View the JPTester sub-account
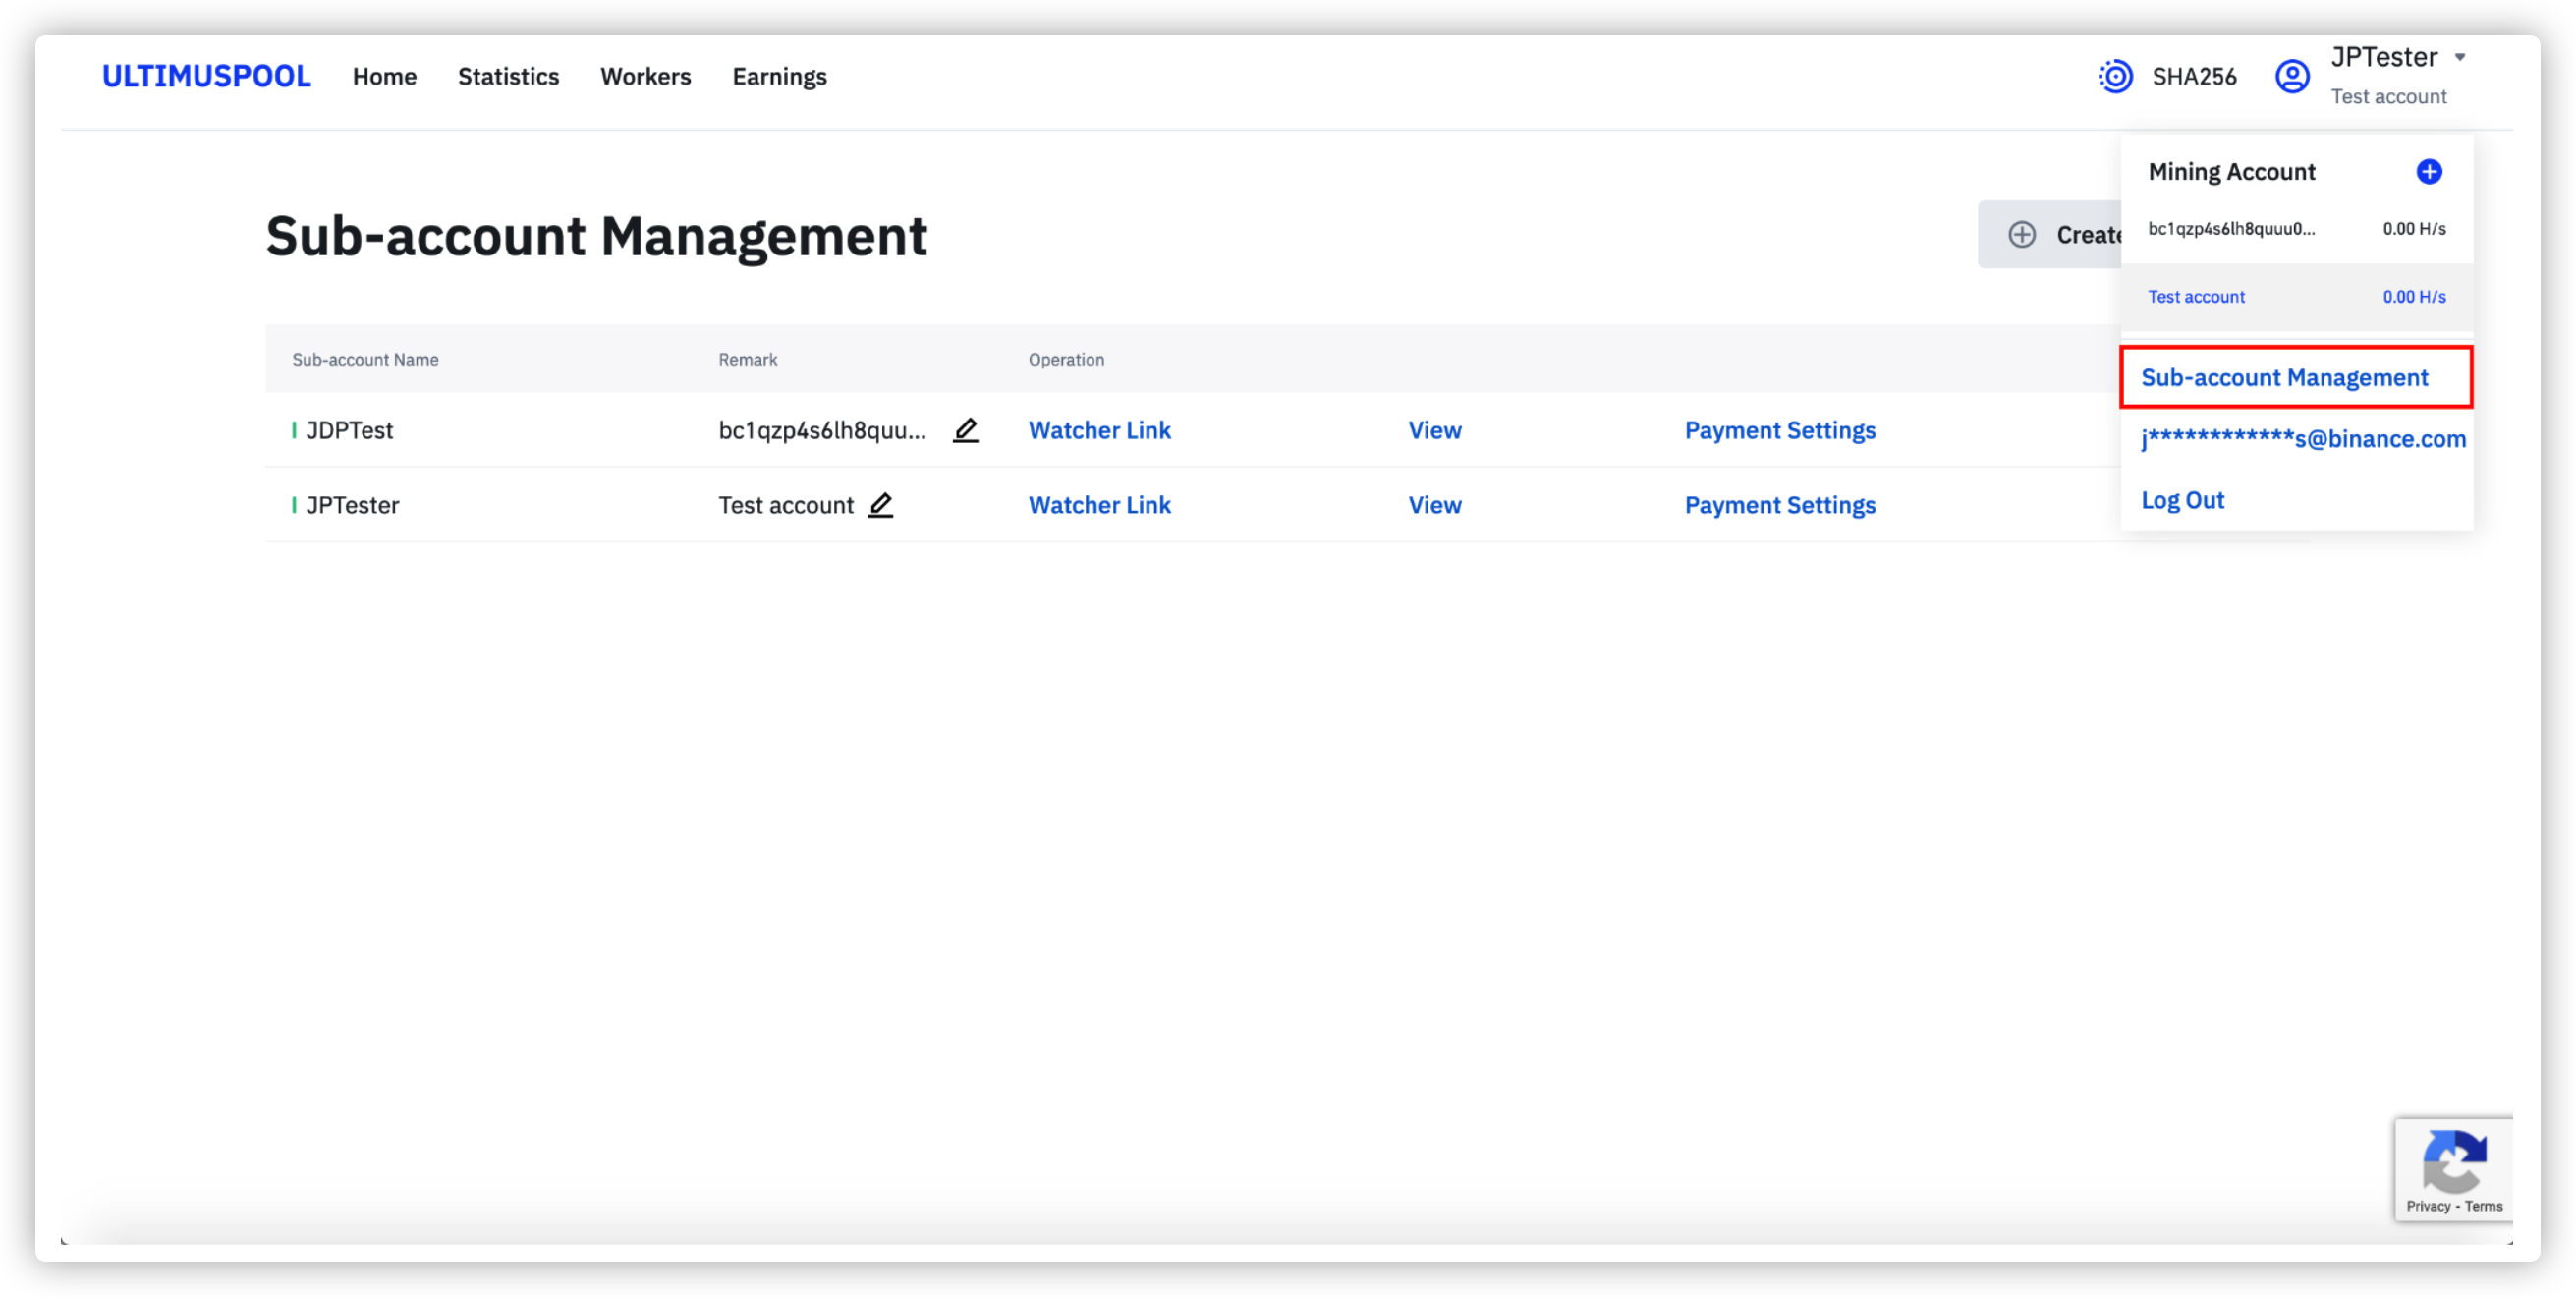Screen dimensions: 2576x1297 [1434, 505]
